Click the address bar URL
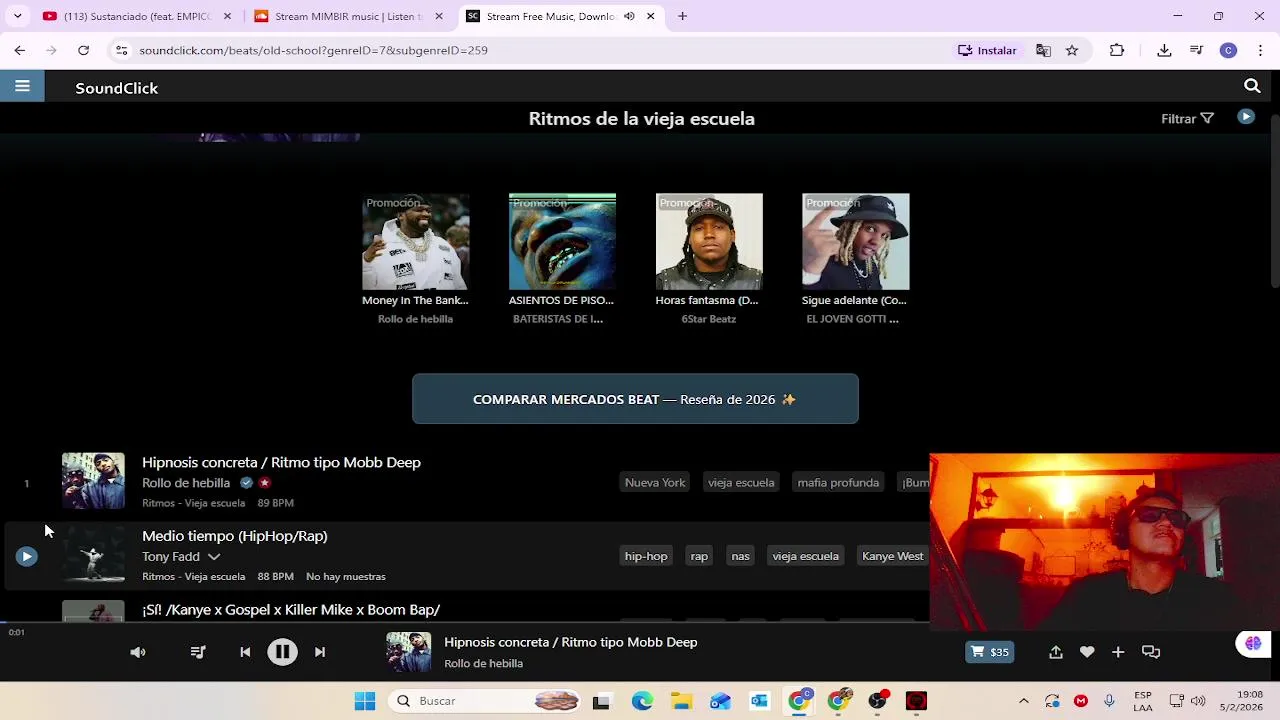1280x720 pixels. pos(313,50)
